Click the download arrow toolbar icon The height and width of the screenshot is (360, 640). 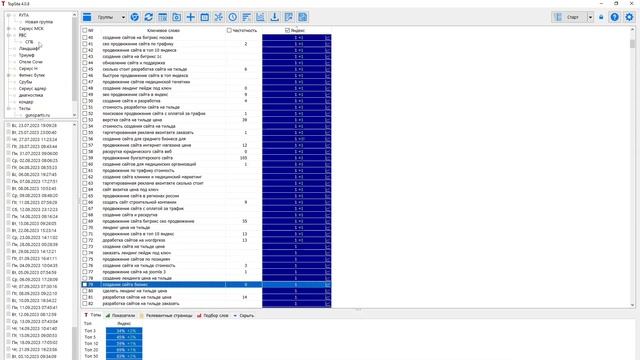(275, 17)
